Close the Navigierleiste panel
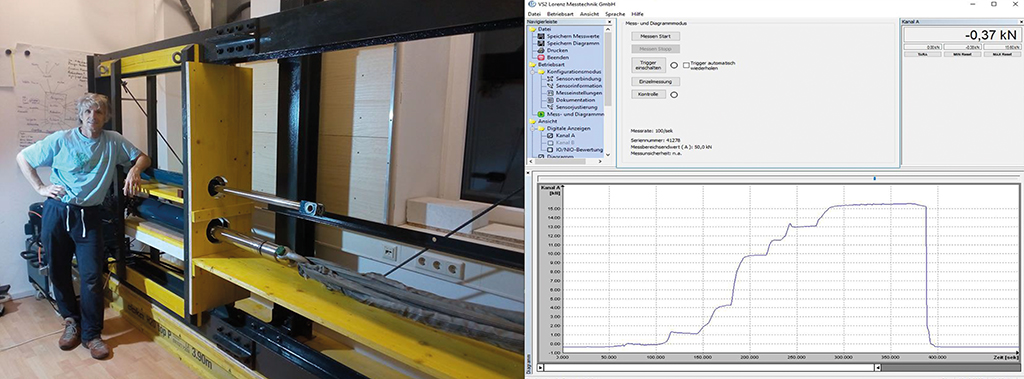 coord(609,22)
